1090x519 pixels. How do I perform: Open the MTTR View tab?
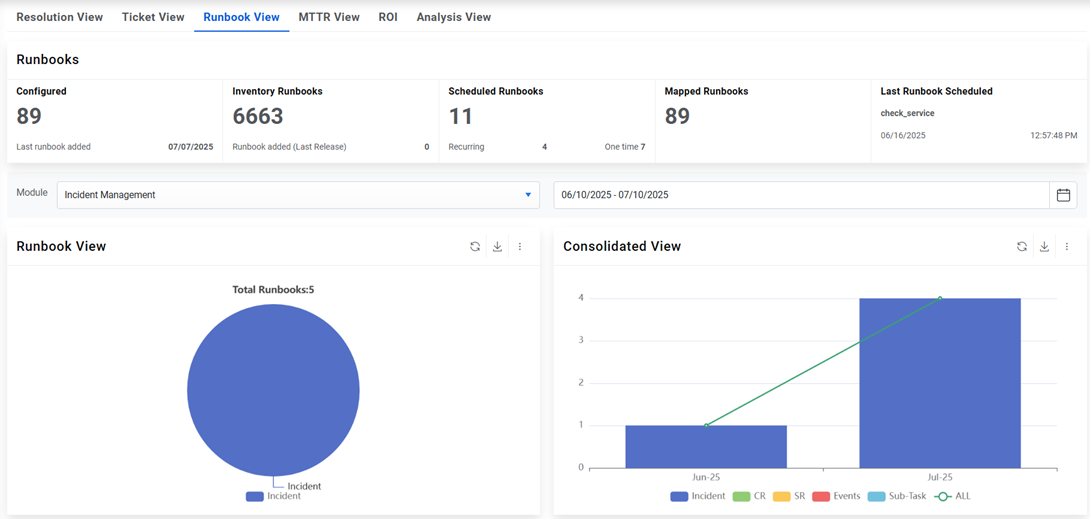tap(329, 17)
